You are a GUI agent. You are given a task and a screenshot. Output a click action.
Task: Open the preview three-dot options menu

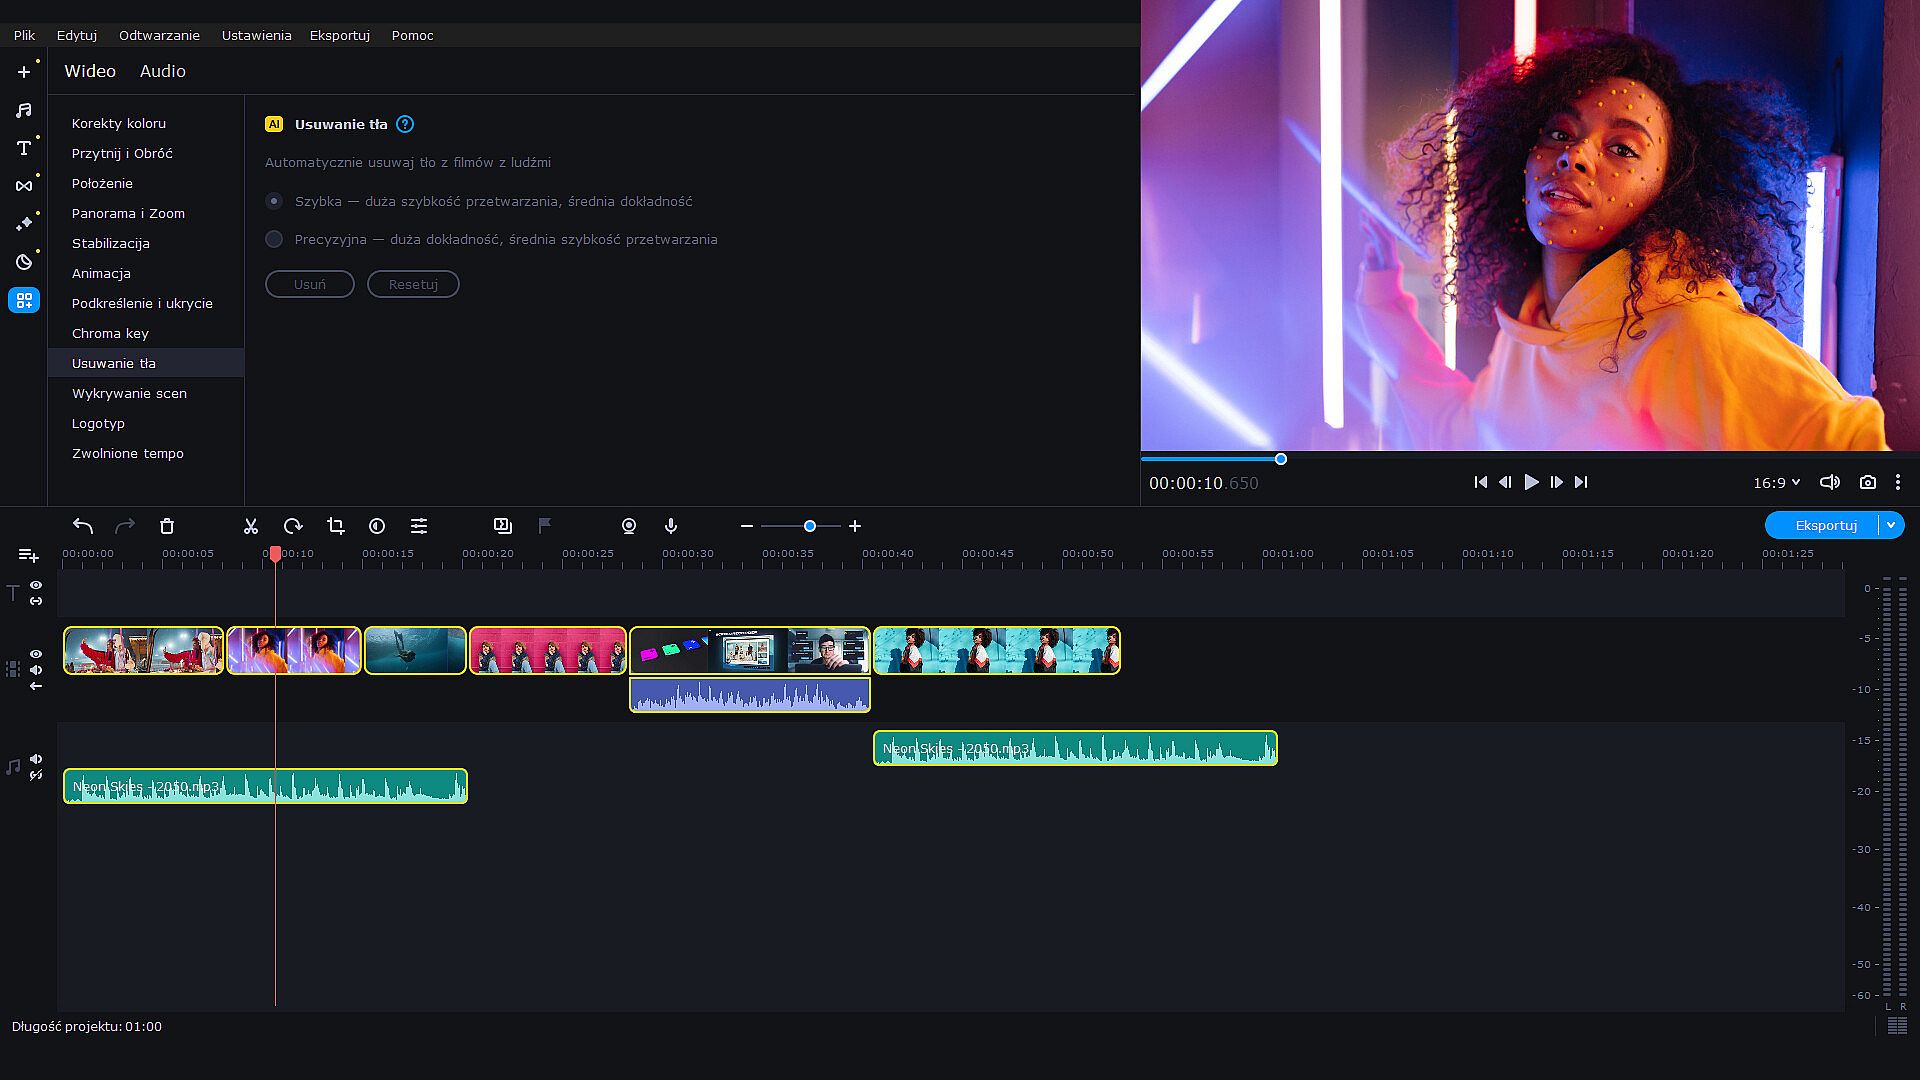pyautogui.click(x=1898, y=482)
